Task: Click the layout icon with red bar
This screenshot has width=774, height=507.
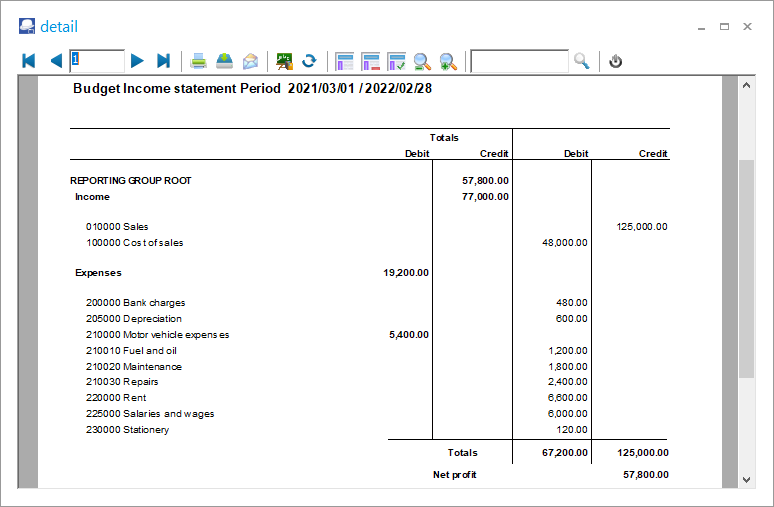Action: coord(371,61)
